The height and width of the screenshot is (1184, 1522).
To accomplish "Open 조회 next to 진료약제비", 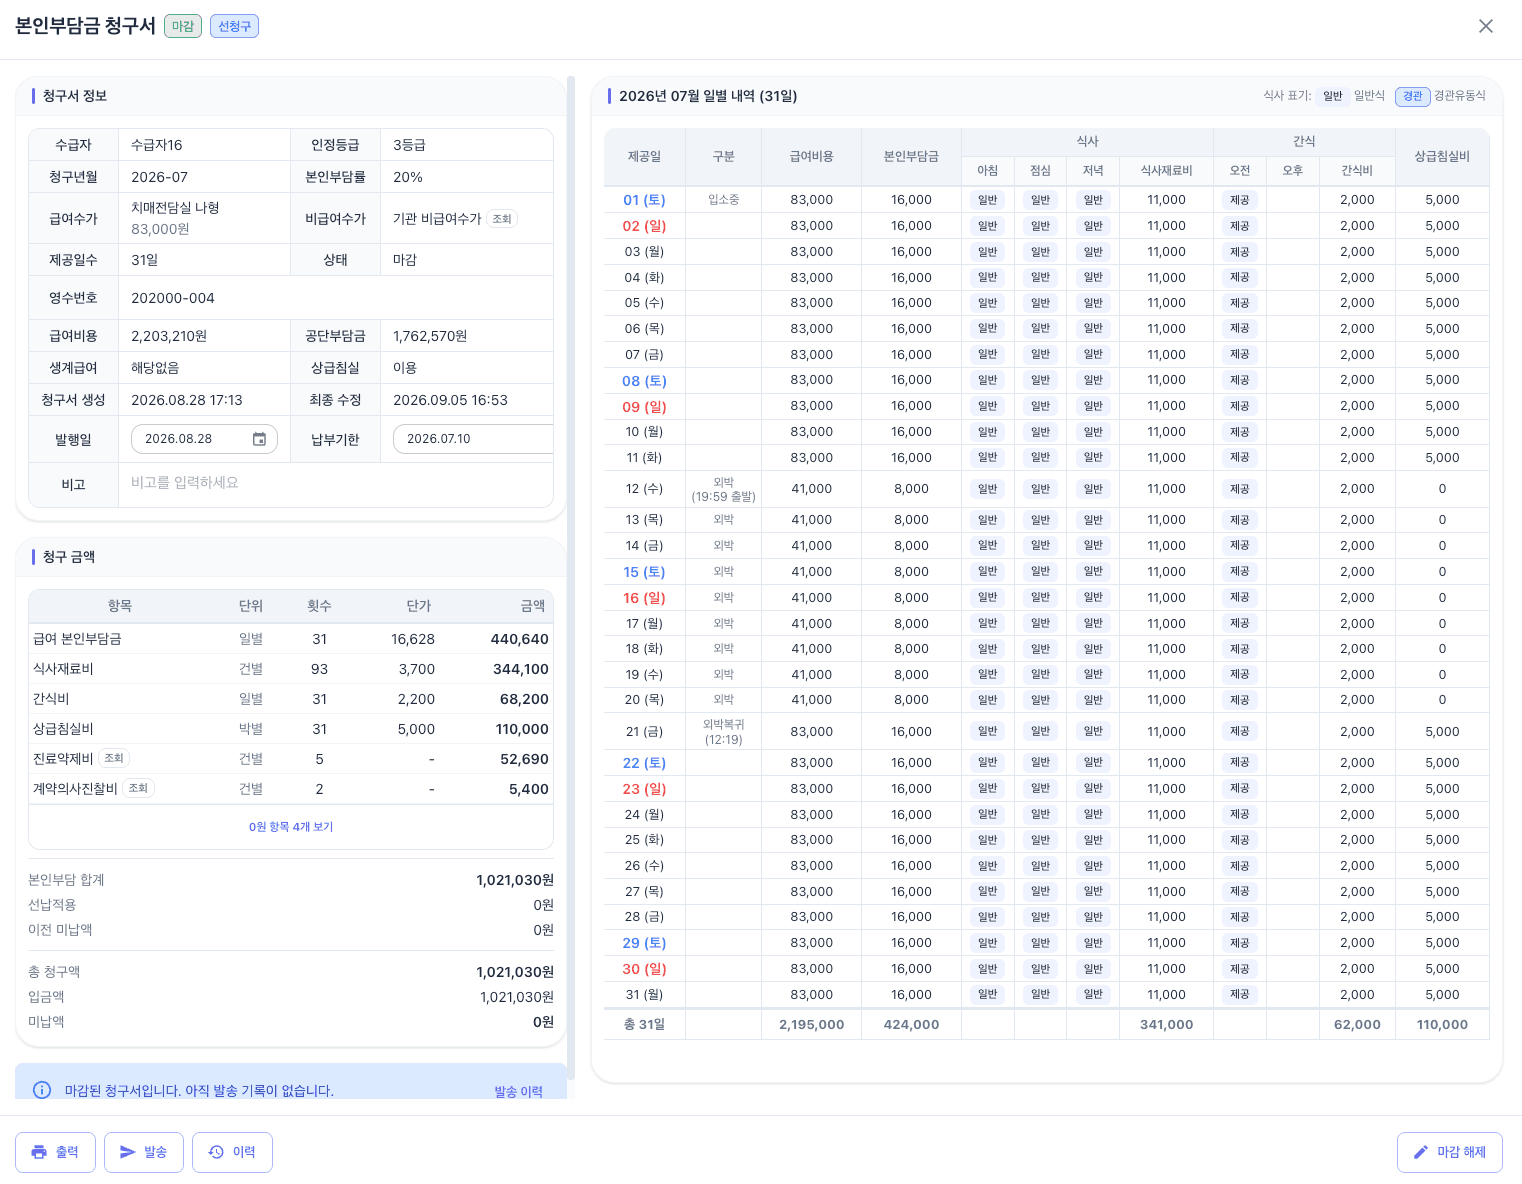I will click(x=114, y=758).
